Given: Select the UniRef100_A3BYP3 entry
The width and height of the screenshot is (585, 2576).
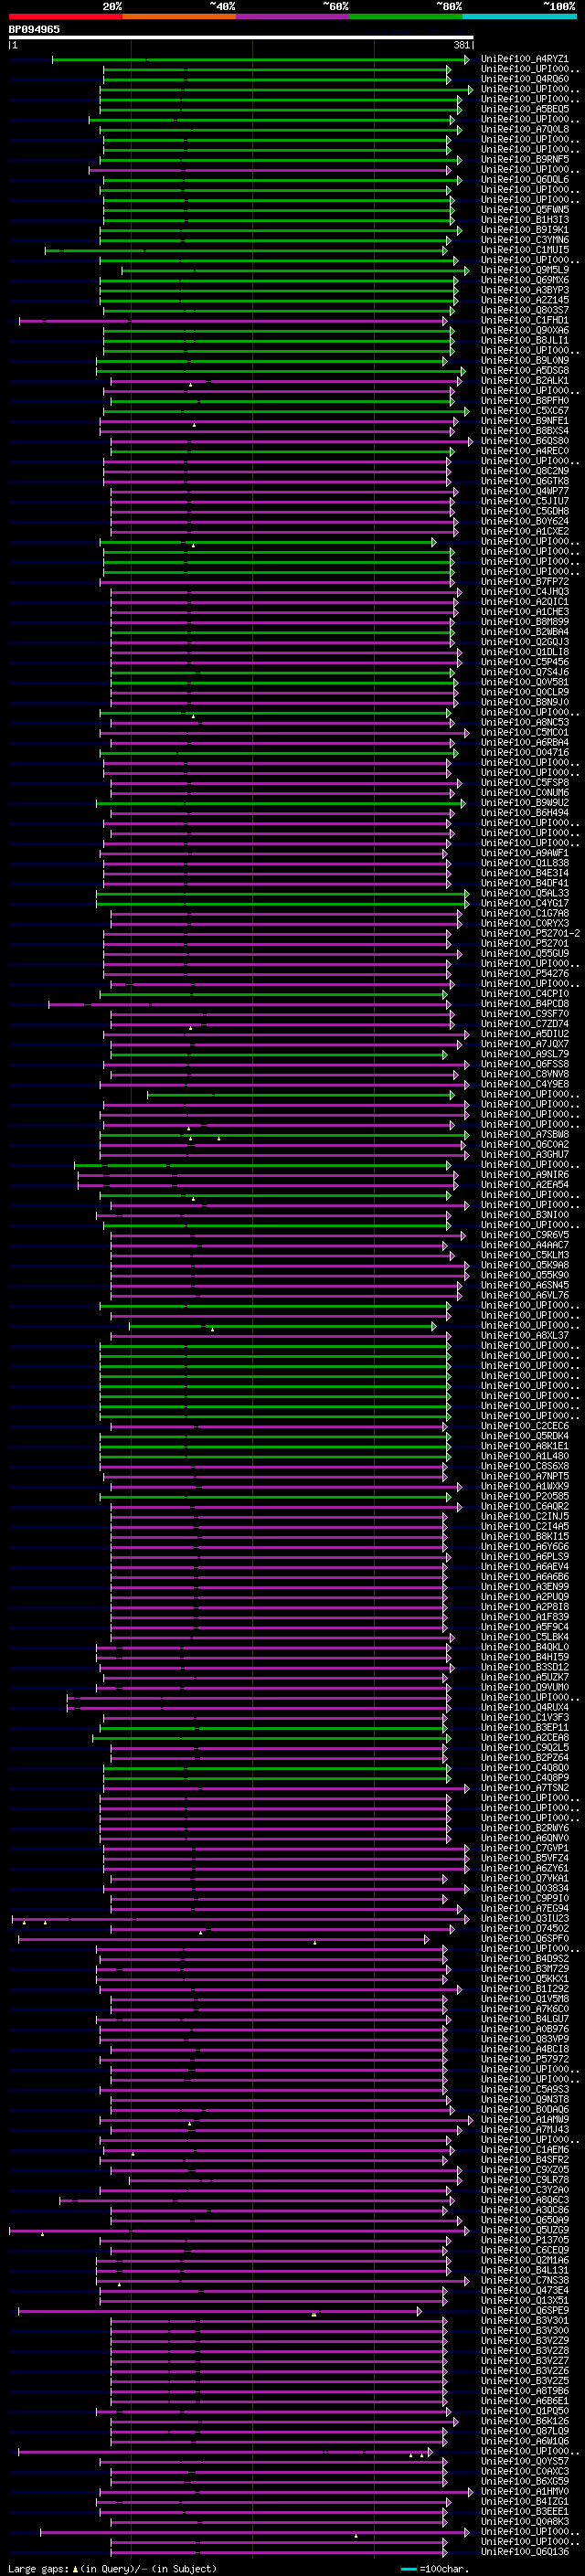Looking at the screenshot, I should click(x=525, y=290).
